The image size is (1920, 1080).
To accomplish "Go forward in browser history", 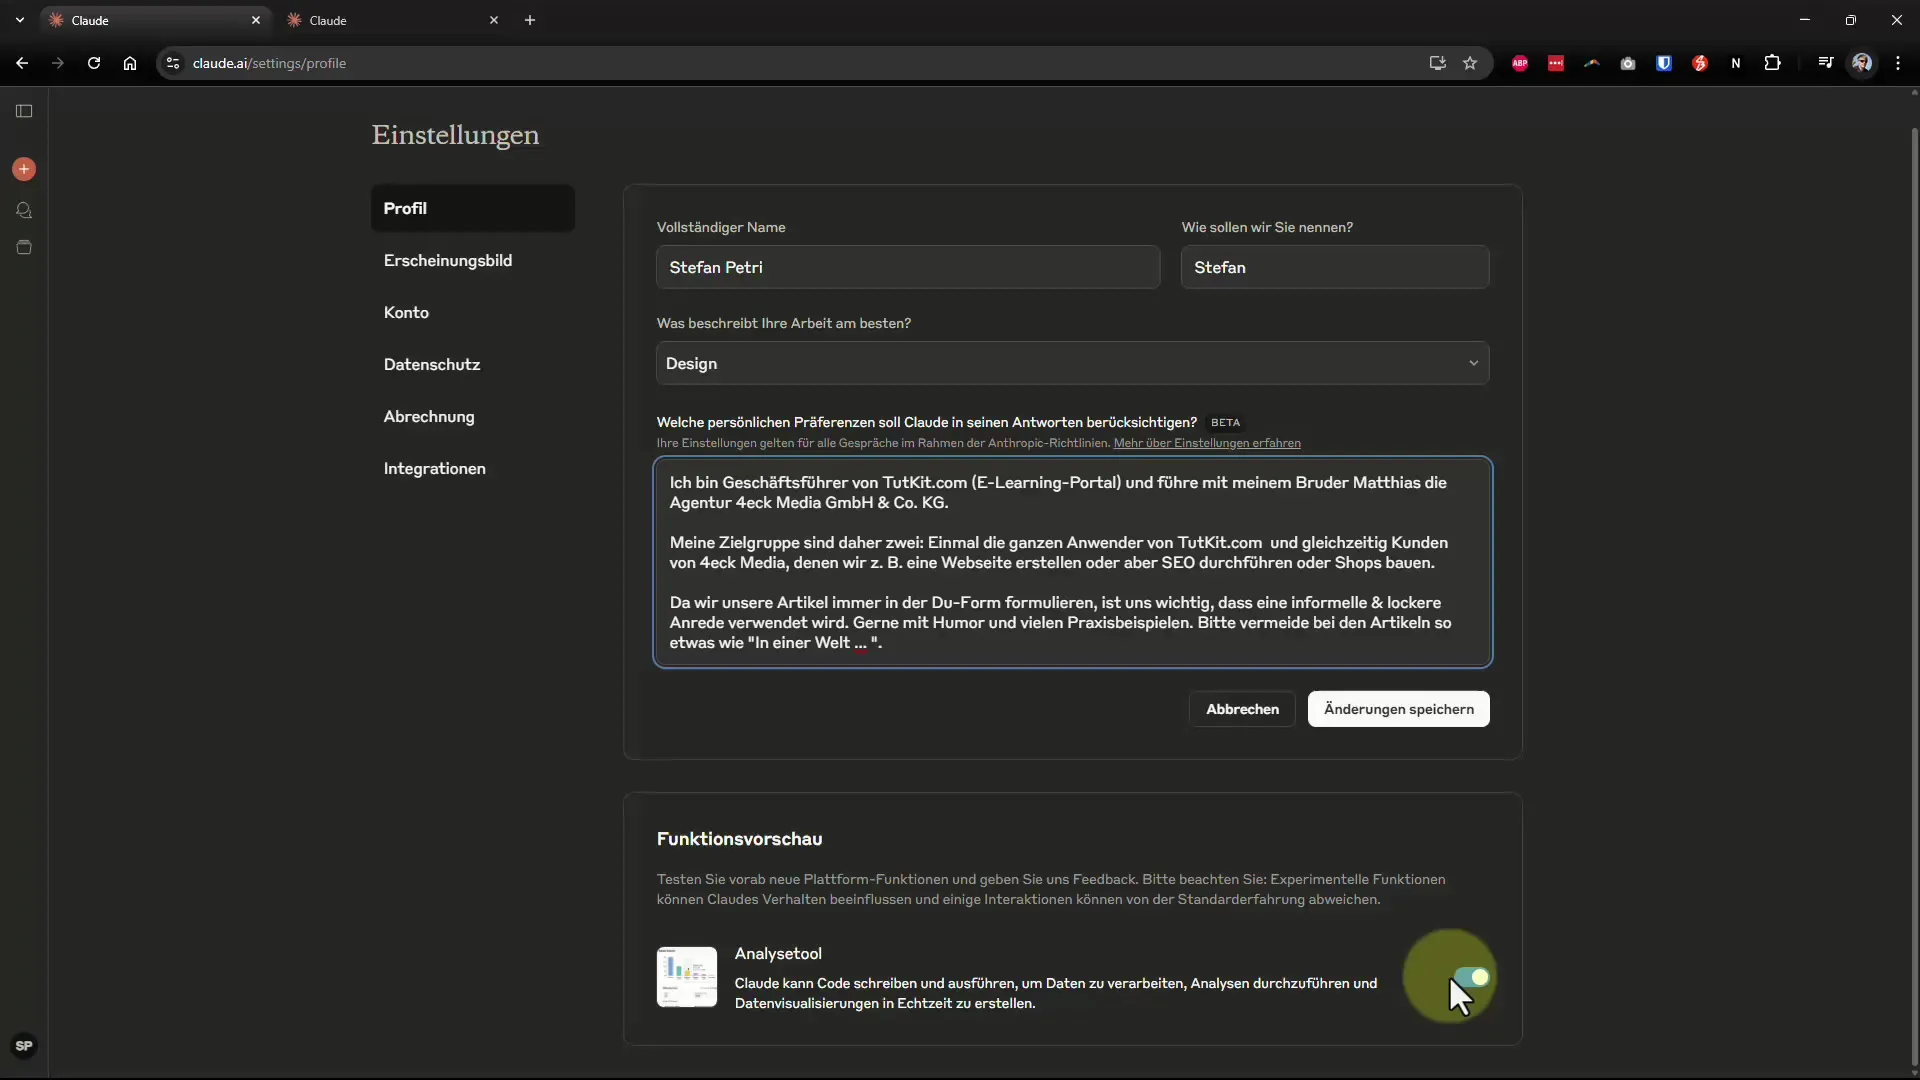I will (58, 63).
